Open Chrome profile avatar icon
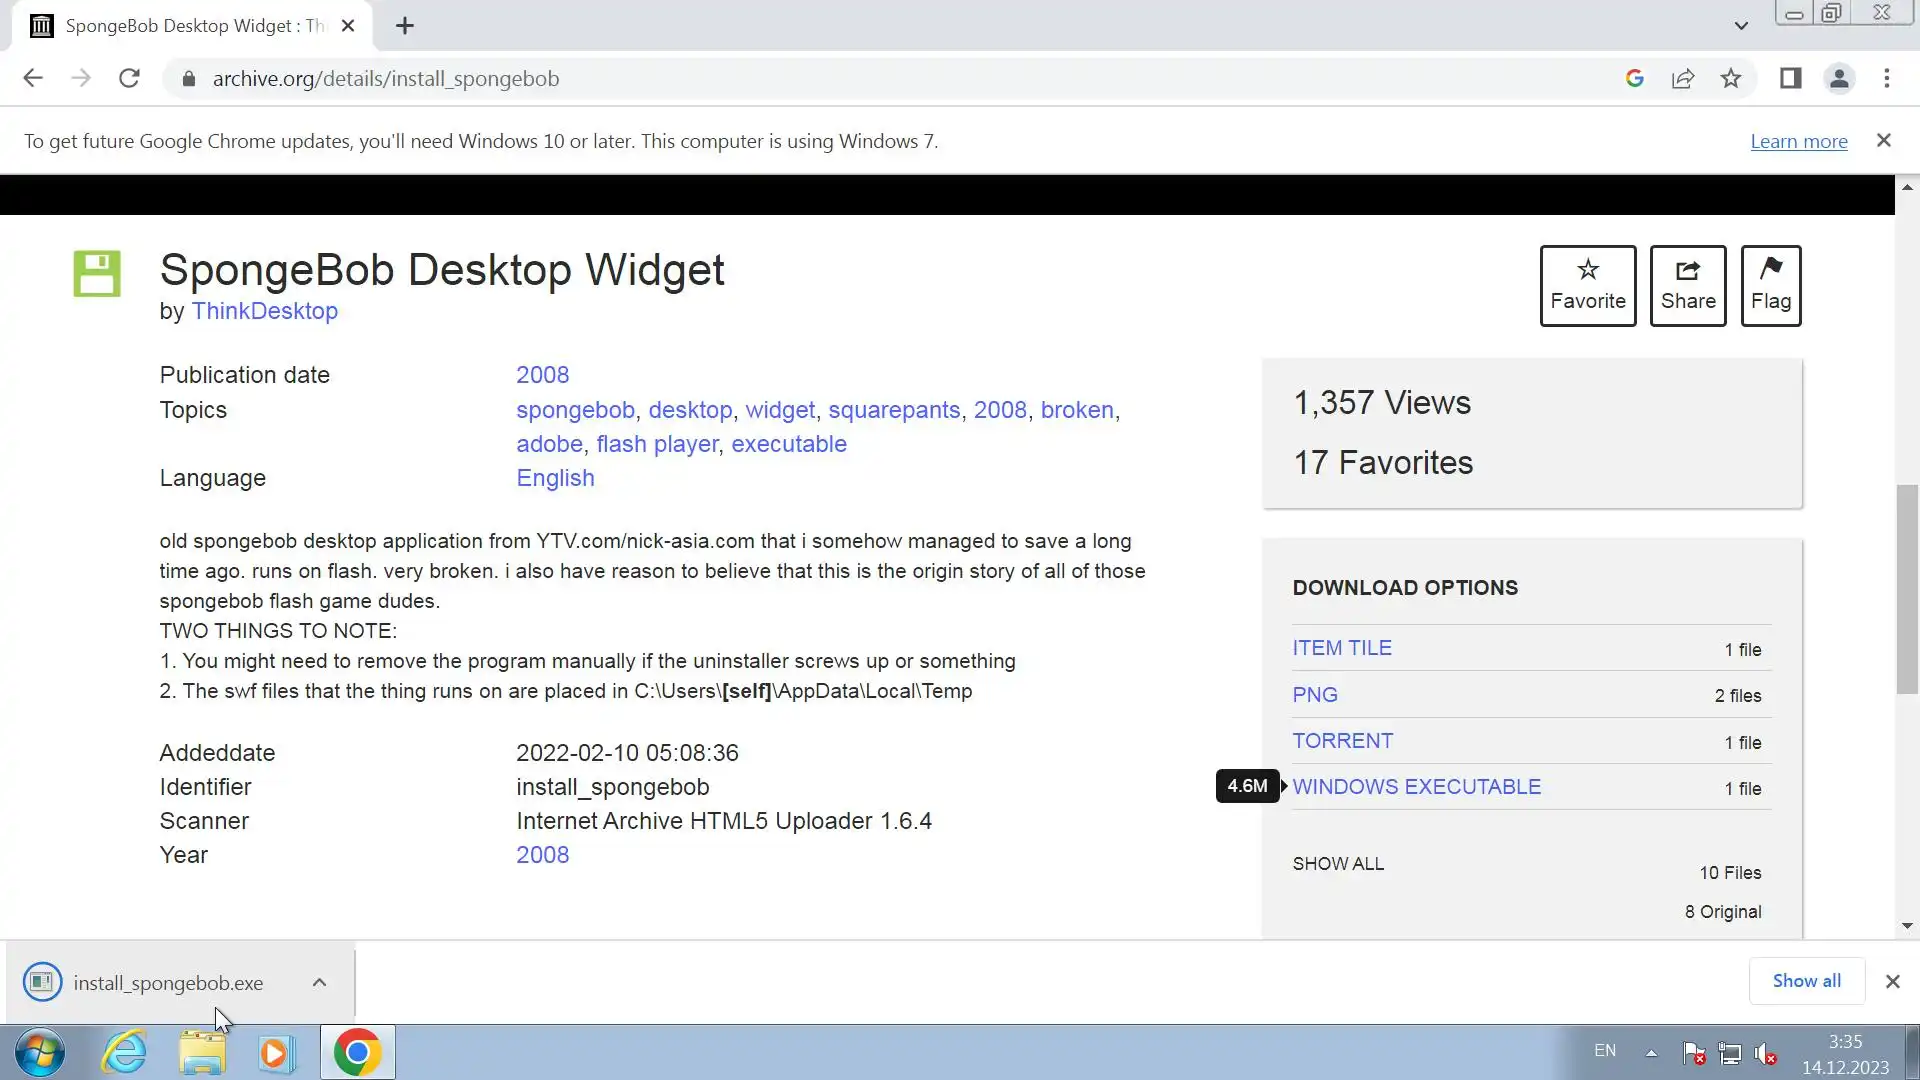This screenshot has width=1920, height=1080. tap(1838, 79)
